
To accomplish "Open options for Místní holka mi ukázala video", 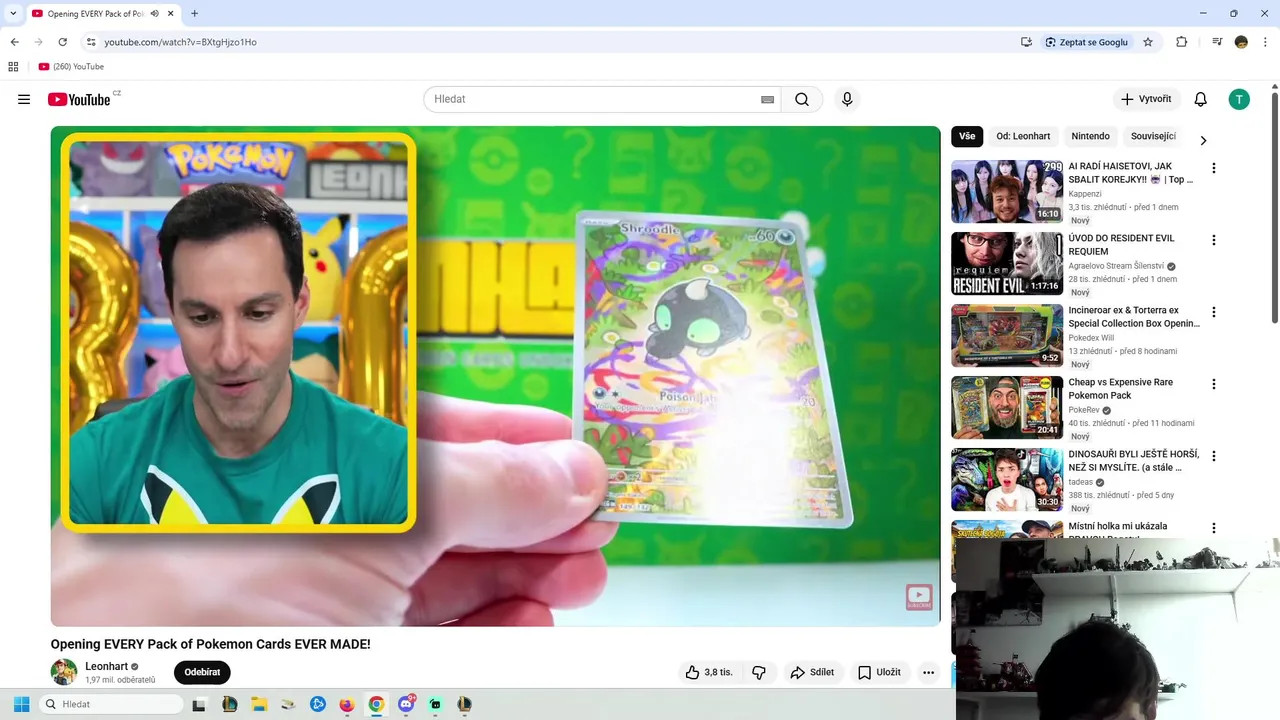I will click(x=1214, y=528).
